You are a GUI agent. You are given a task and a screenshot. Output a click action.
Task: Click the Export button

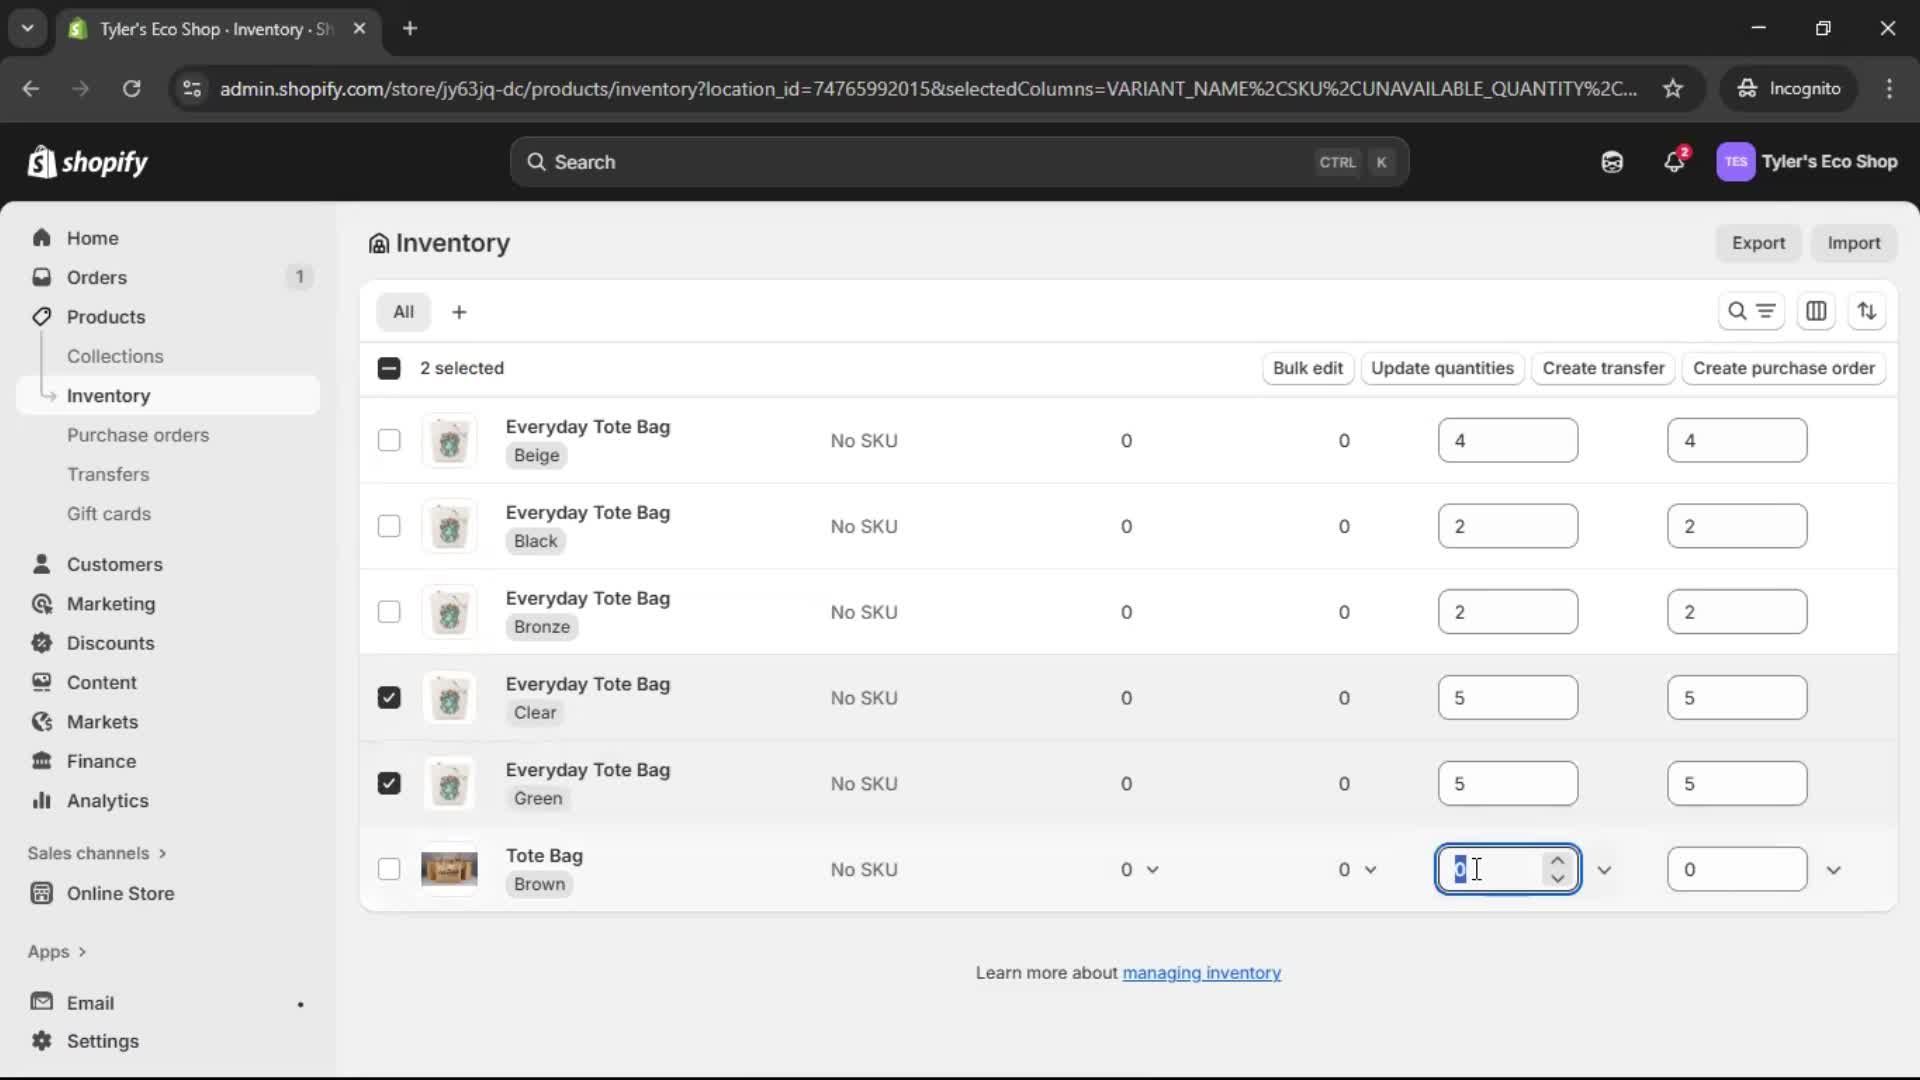1758,243
